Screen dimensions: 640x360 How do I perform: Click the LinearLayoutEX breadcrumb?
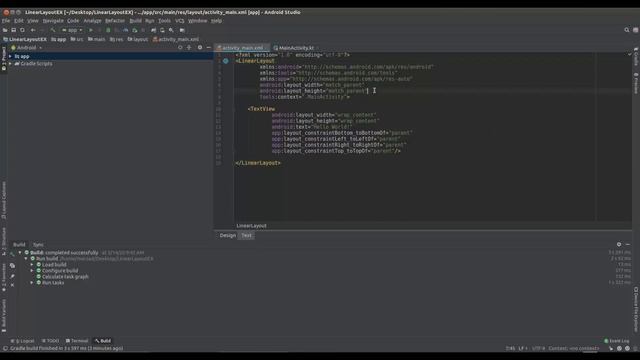(x=25, y=40)
